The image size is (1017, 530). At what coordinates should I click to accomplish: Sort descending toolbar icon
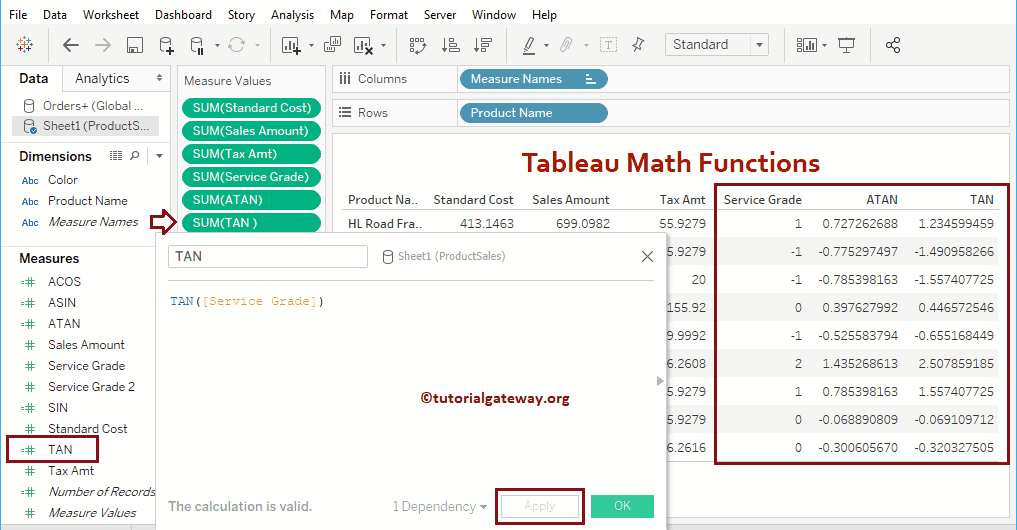(x=483, y=45)
